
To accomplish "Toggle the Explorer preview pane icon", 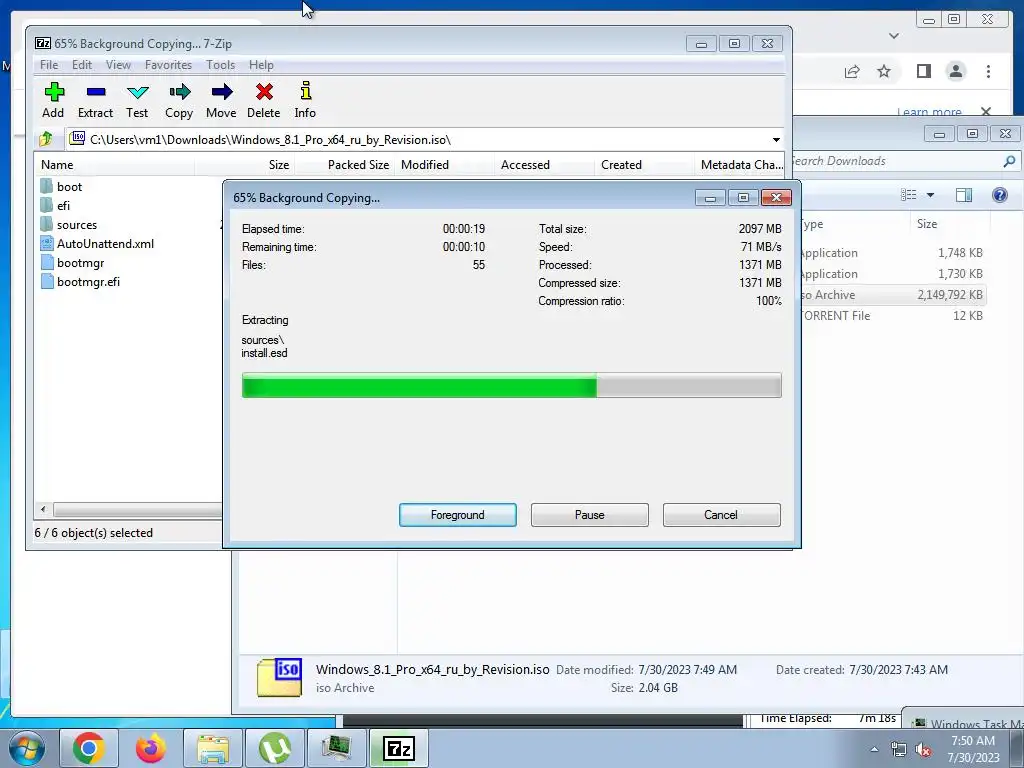I will [963, 195].
